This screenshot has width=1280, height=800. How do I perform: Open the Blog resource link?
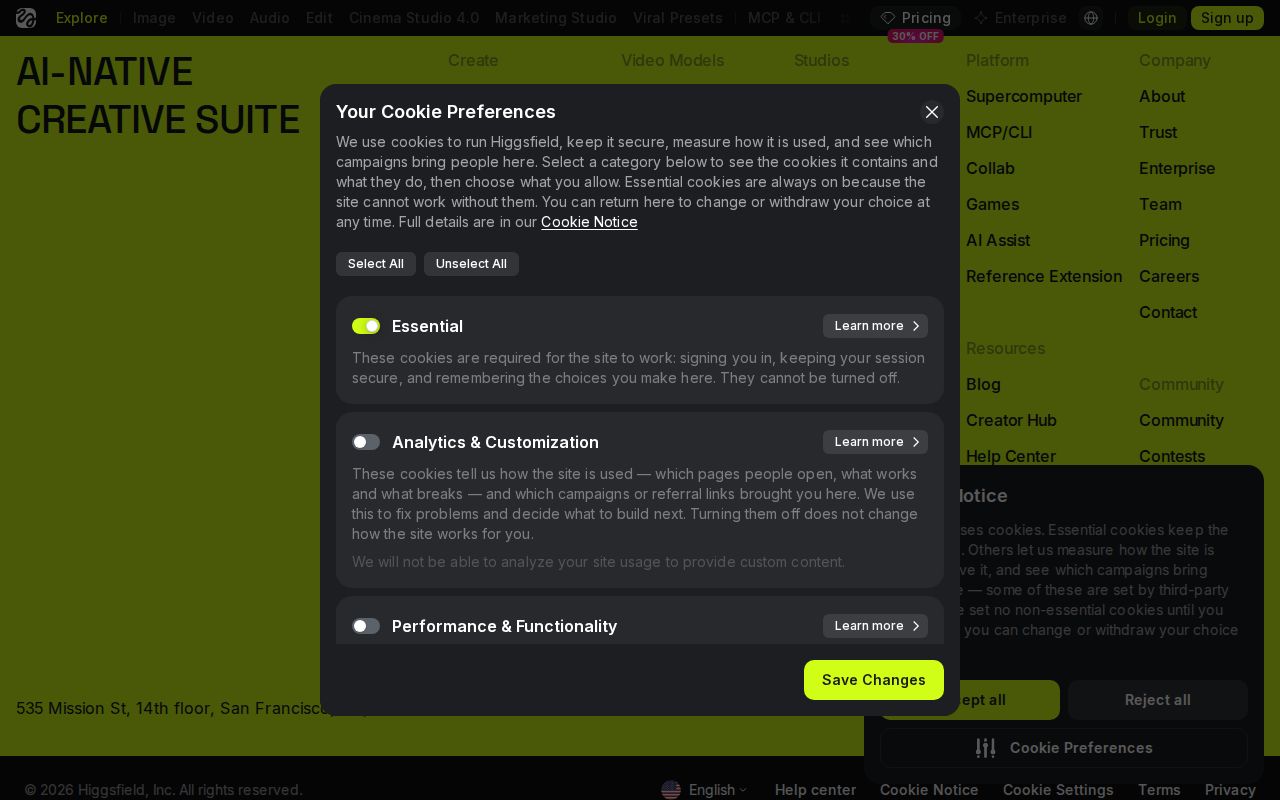[983, 384]
